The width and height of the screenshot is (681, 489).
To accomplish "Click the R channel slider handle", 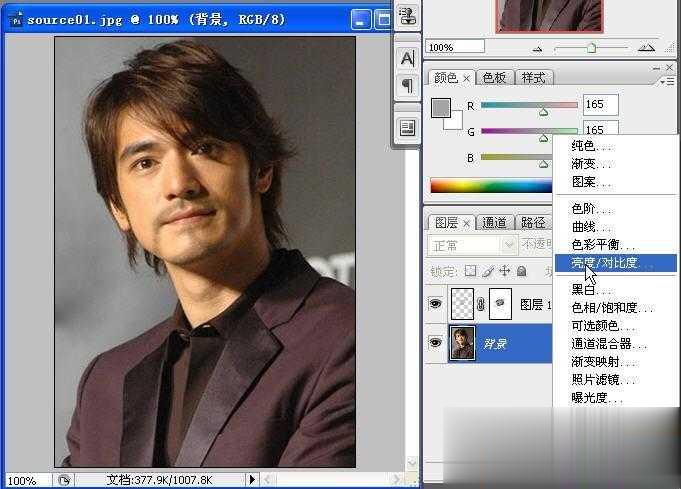I will tap(543, 112).
